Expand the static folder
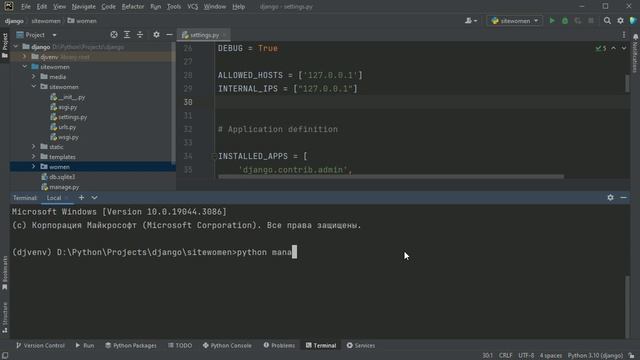640x360 pixels. click(x=34, y=147)
